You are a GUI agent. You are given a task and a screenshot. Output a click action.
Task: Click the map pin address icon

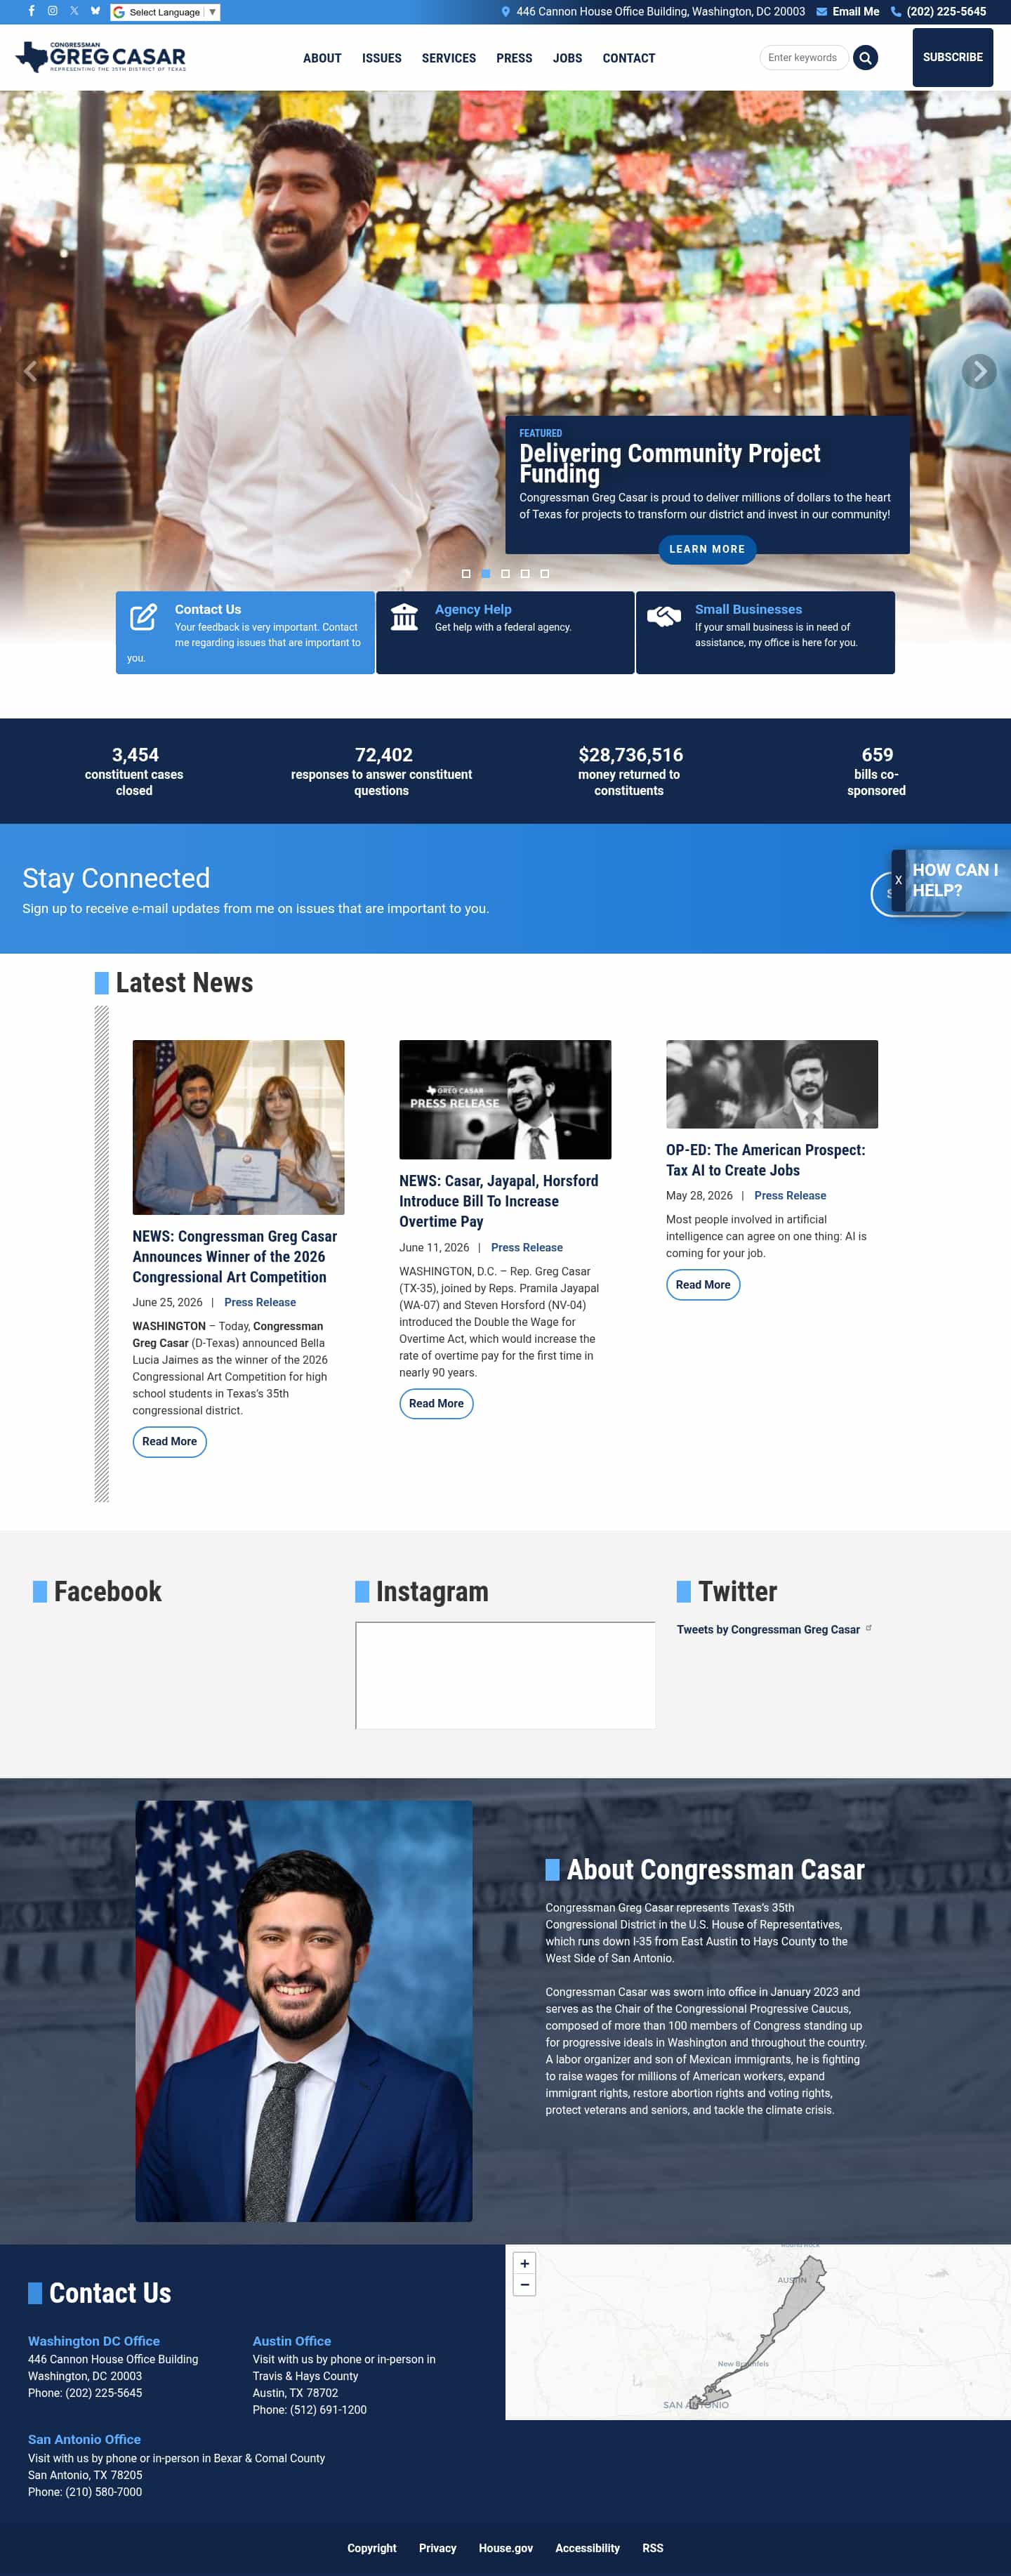click(x=505, y=12)
